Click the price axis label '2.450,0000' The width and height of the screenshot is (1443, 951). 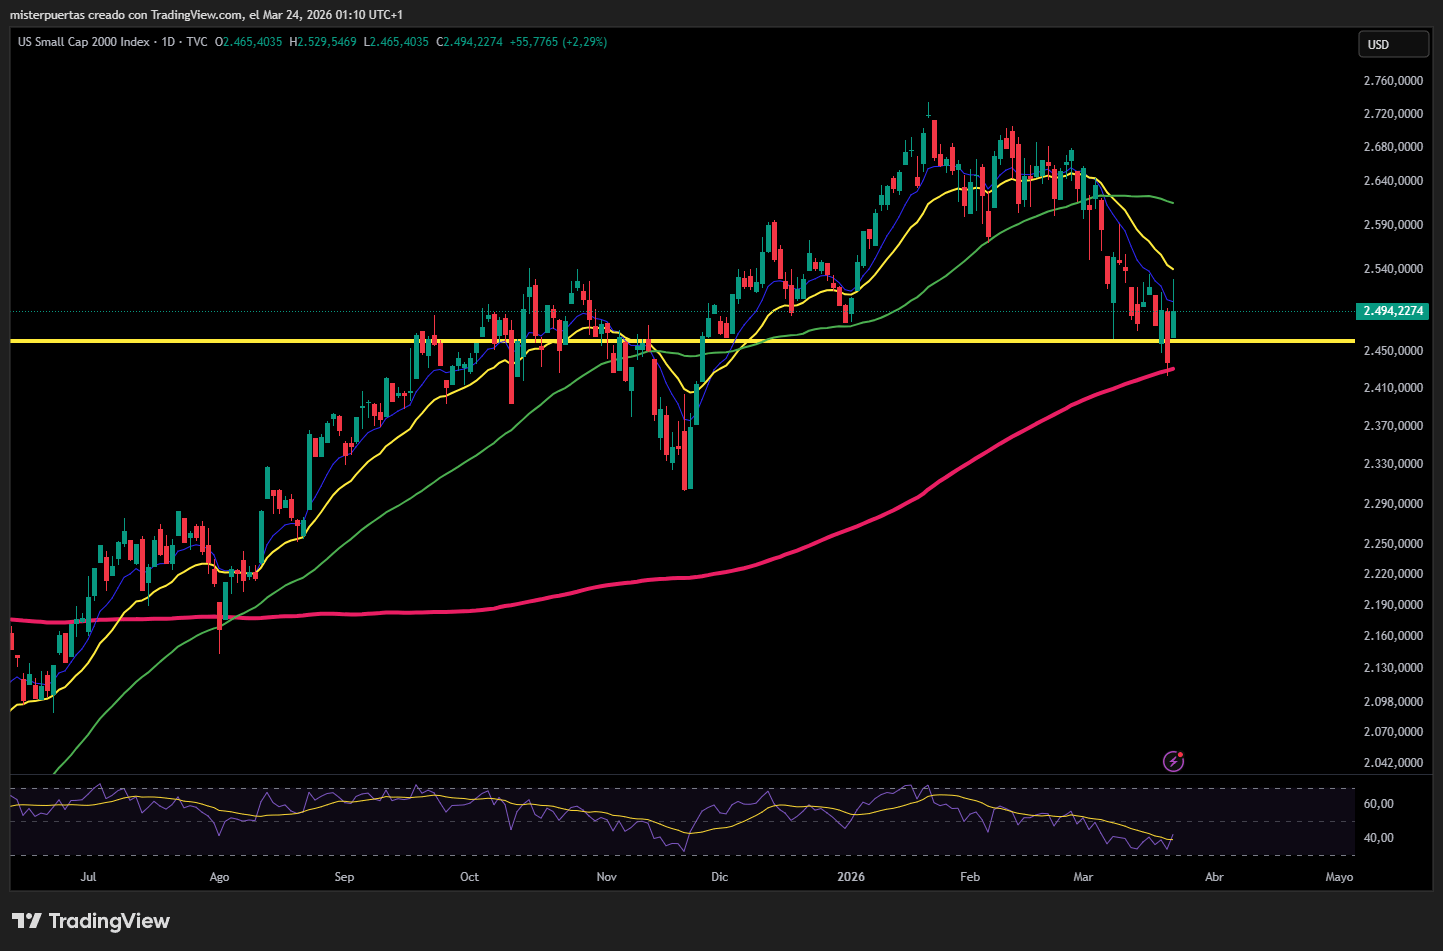pos(1393,351)
